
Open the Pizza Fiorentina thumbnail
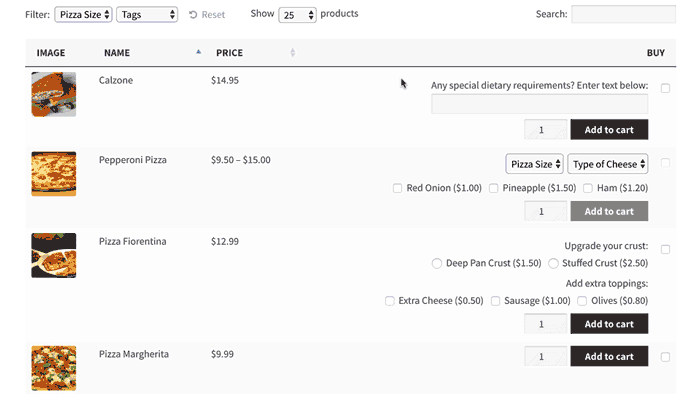tap(54, 255)
